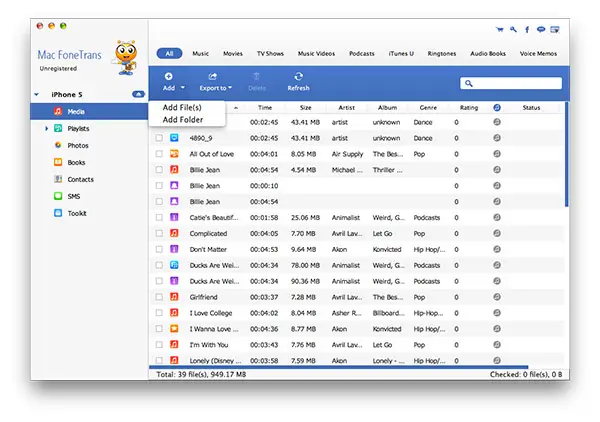The width and height of the screenshot is (600, 422).
Task: Click the music icon for Girlfriend
Action: coord(174,297)
